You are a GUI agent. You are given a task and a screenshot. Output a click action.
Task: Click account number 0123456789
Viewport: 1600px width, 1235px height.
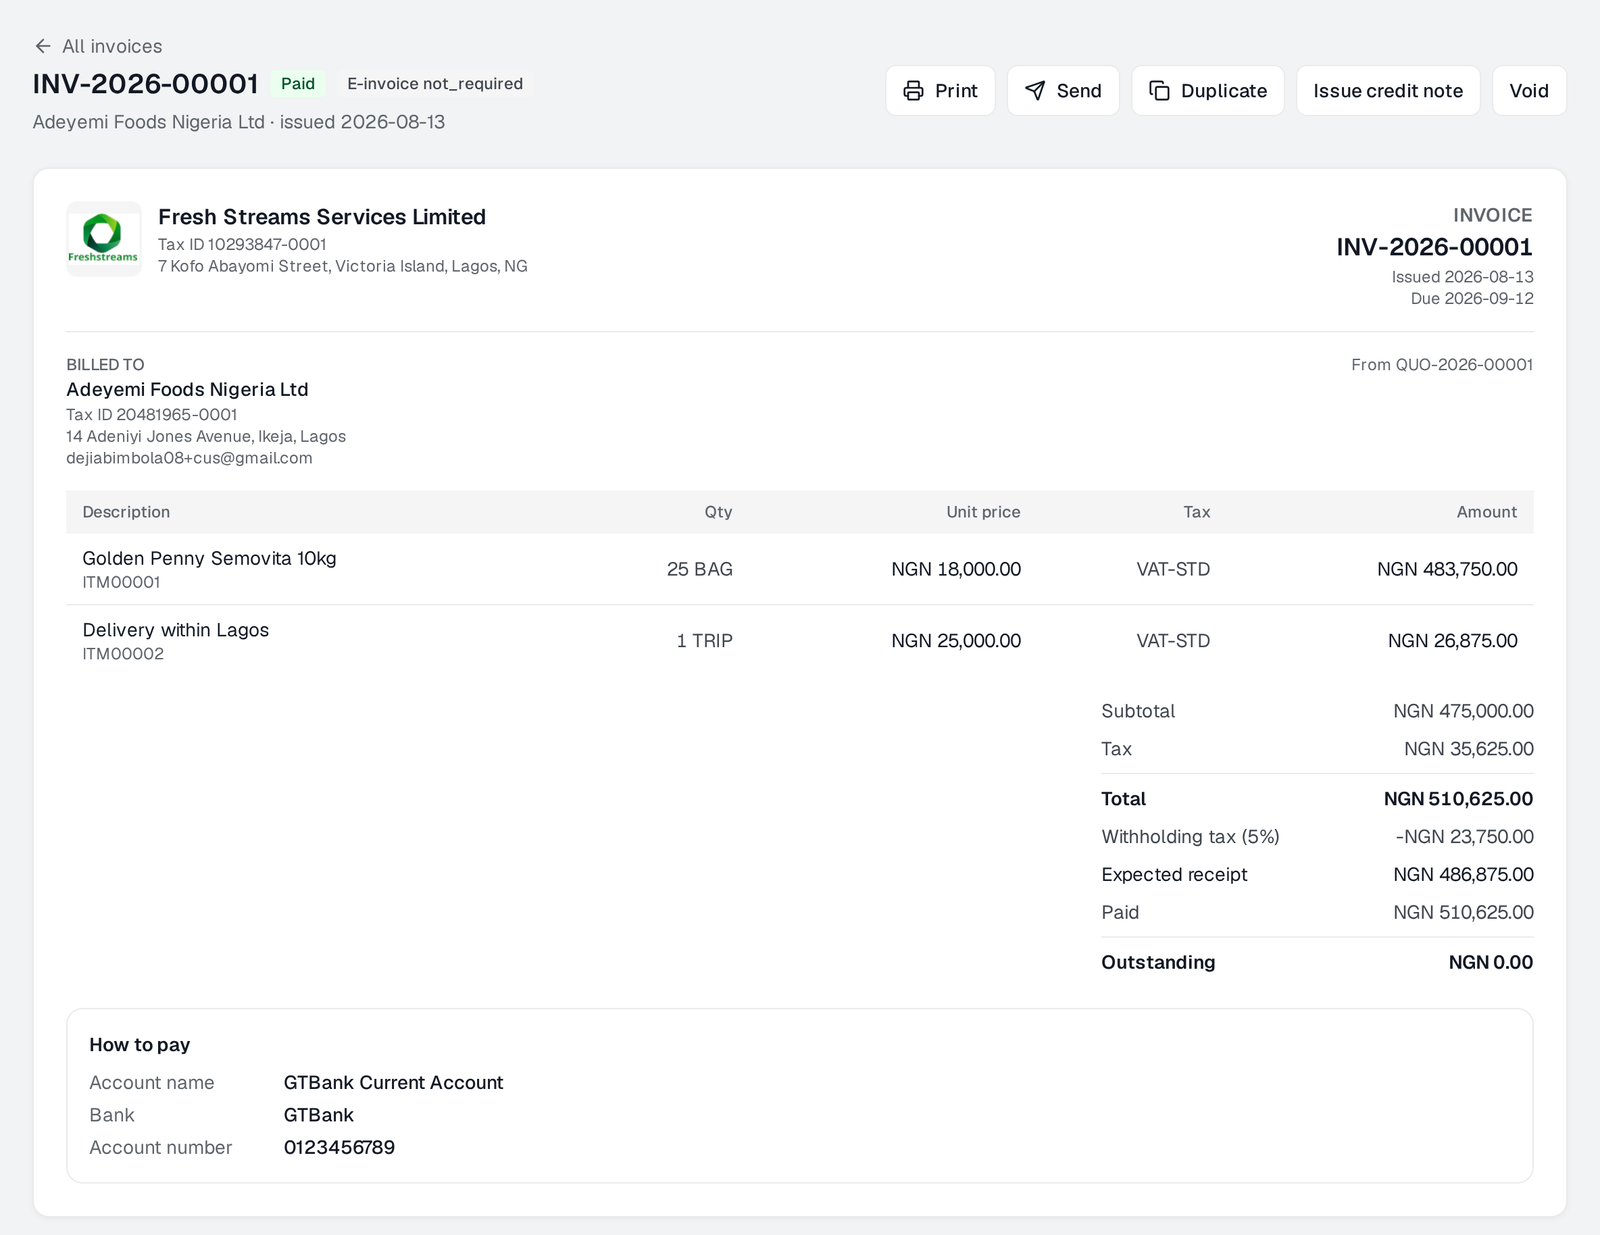coord(339,1148)
